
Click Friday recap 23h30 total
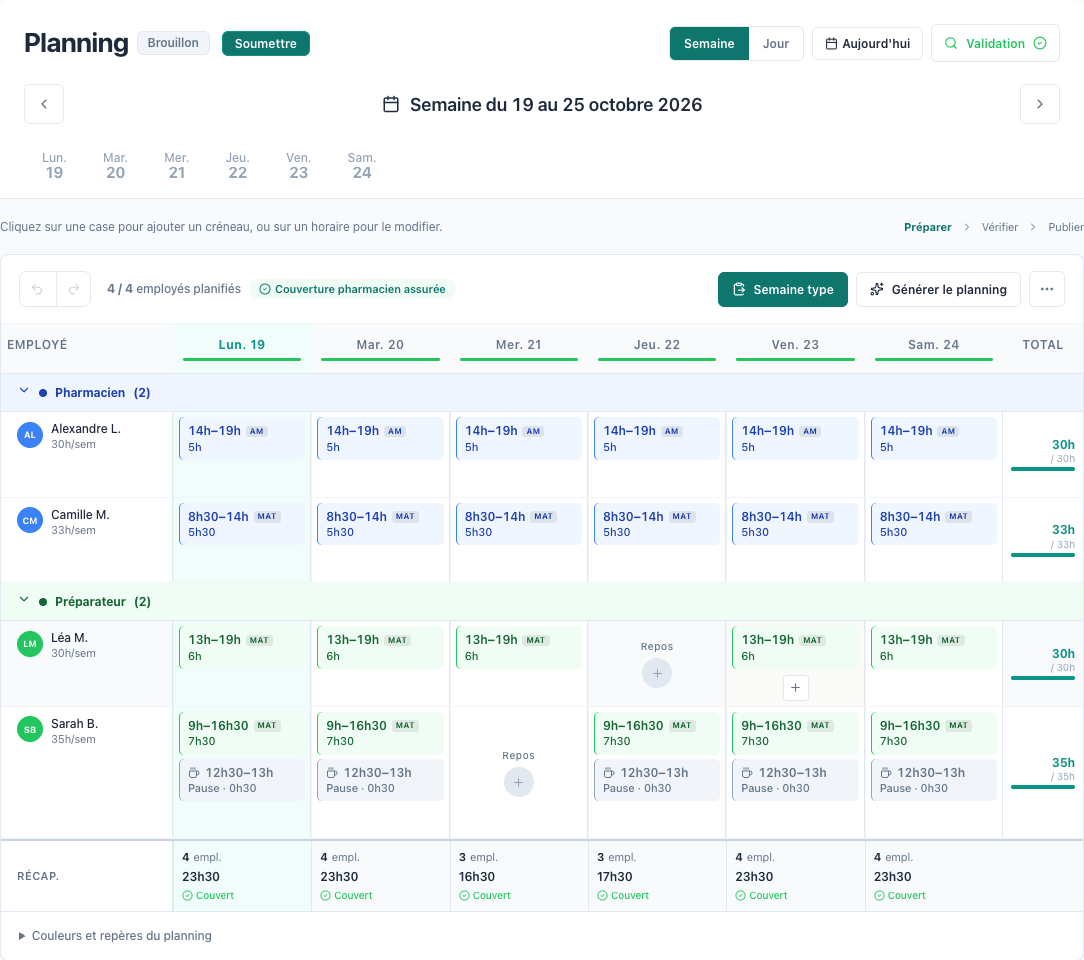[754, 876]
